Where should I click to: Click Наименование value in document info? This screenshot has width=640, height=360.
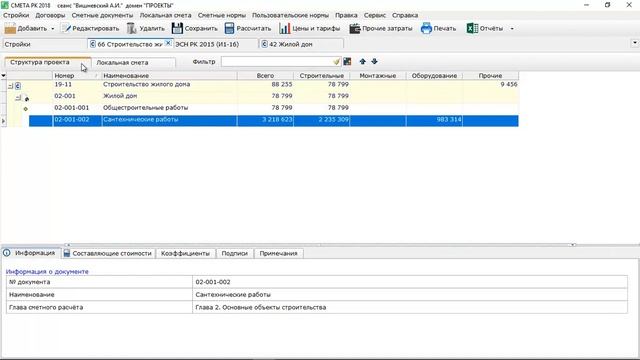pyautogui.click(x=410, y=295)
